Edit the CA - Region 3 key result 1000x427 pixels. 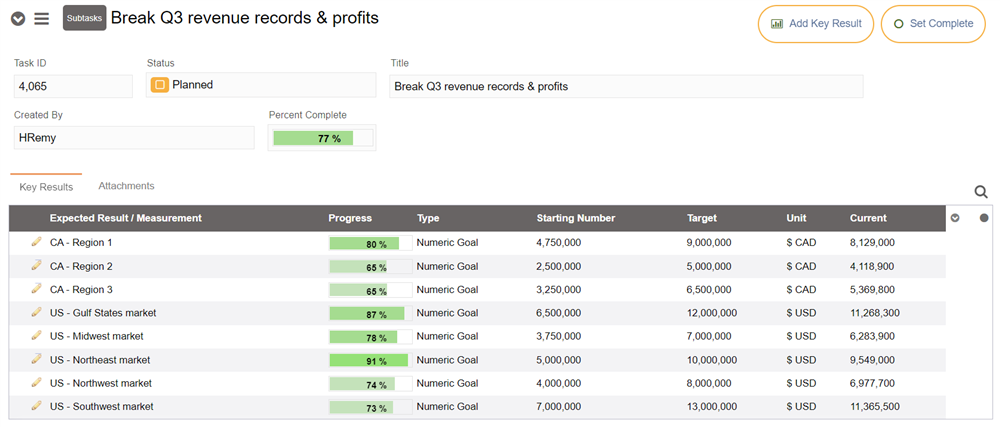point(36,289)
